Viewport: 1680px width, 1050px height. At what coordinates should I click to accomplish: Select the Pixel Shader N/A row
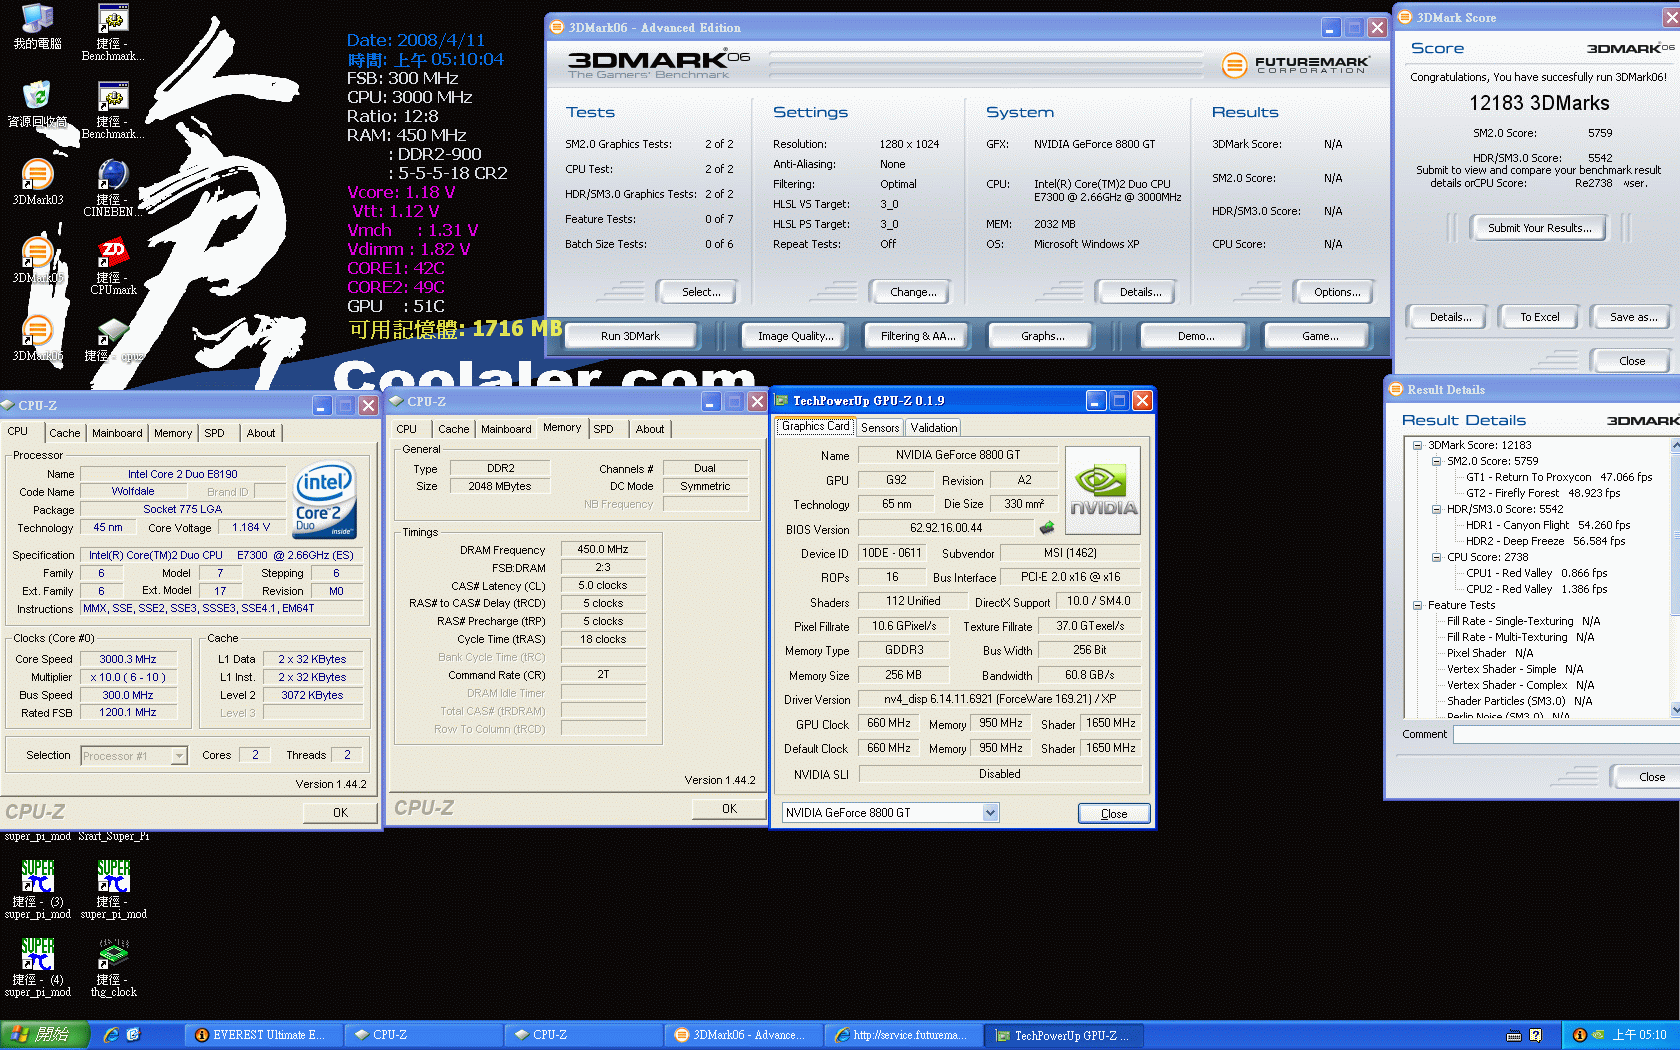tap(1489, 654)
